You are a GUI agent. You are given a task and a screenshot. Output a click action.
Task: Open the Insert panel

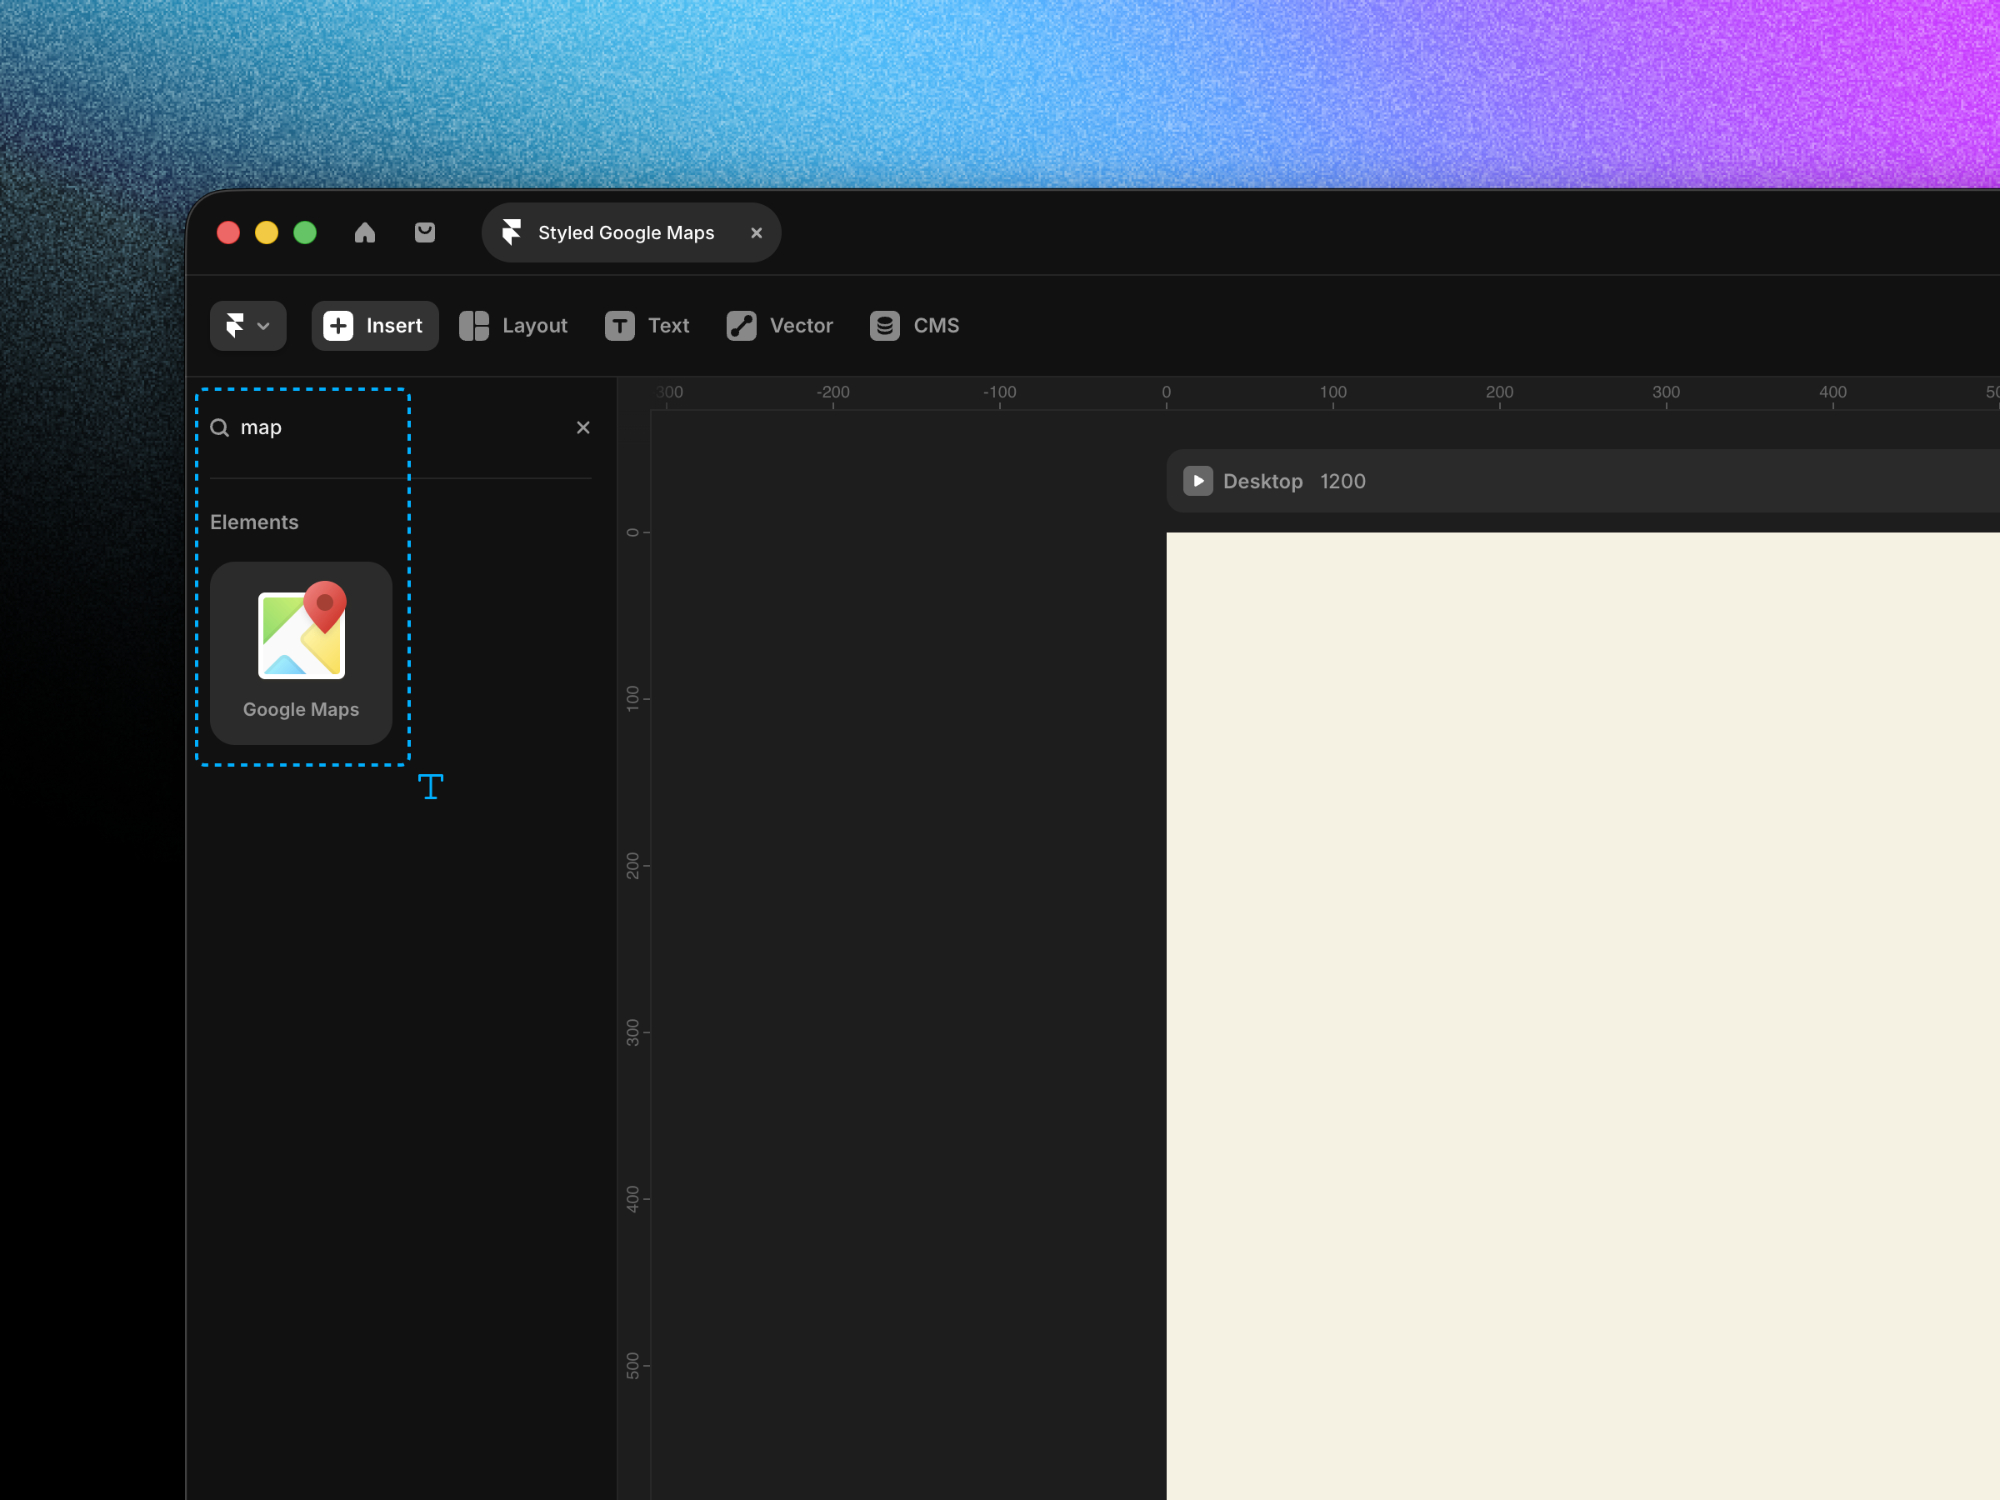pos(374,325)
